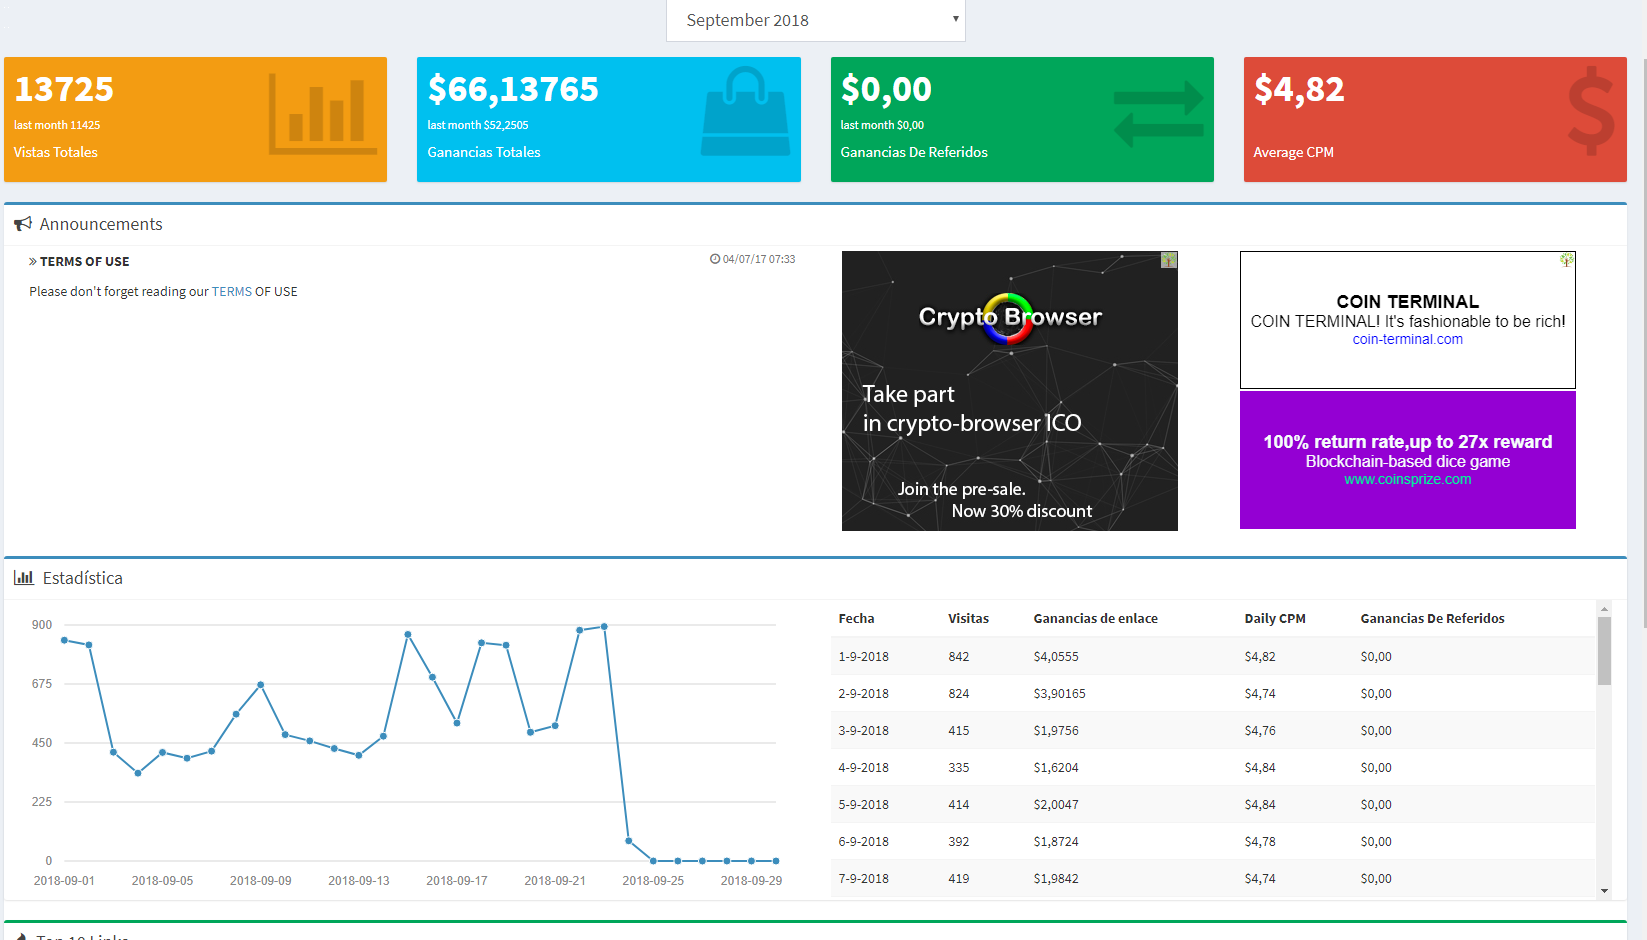This screenshot has width=1647, height=940.
Task: Click the double chevron before TERMS OF USE
Action: 33,261
